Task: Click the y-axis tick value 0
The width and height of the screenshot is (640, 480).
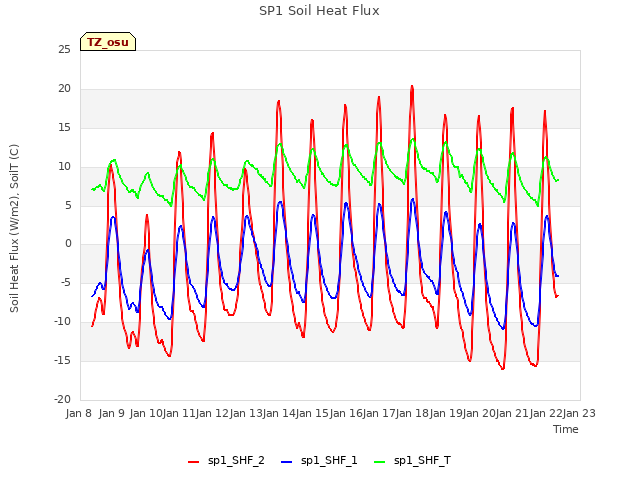Action: (68, 244)
